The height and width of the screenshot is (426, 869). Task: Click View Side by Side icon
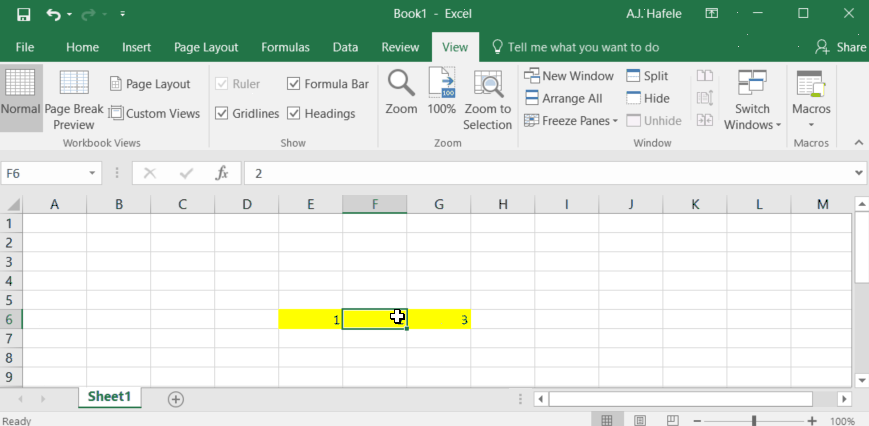point(705,76)
